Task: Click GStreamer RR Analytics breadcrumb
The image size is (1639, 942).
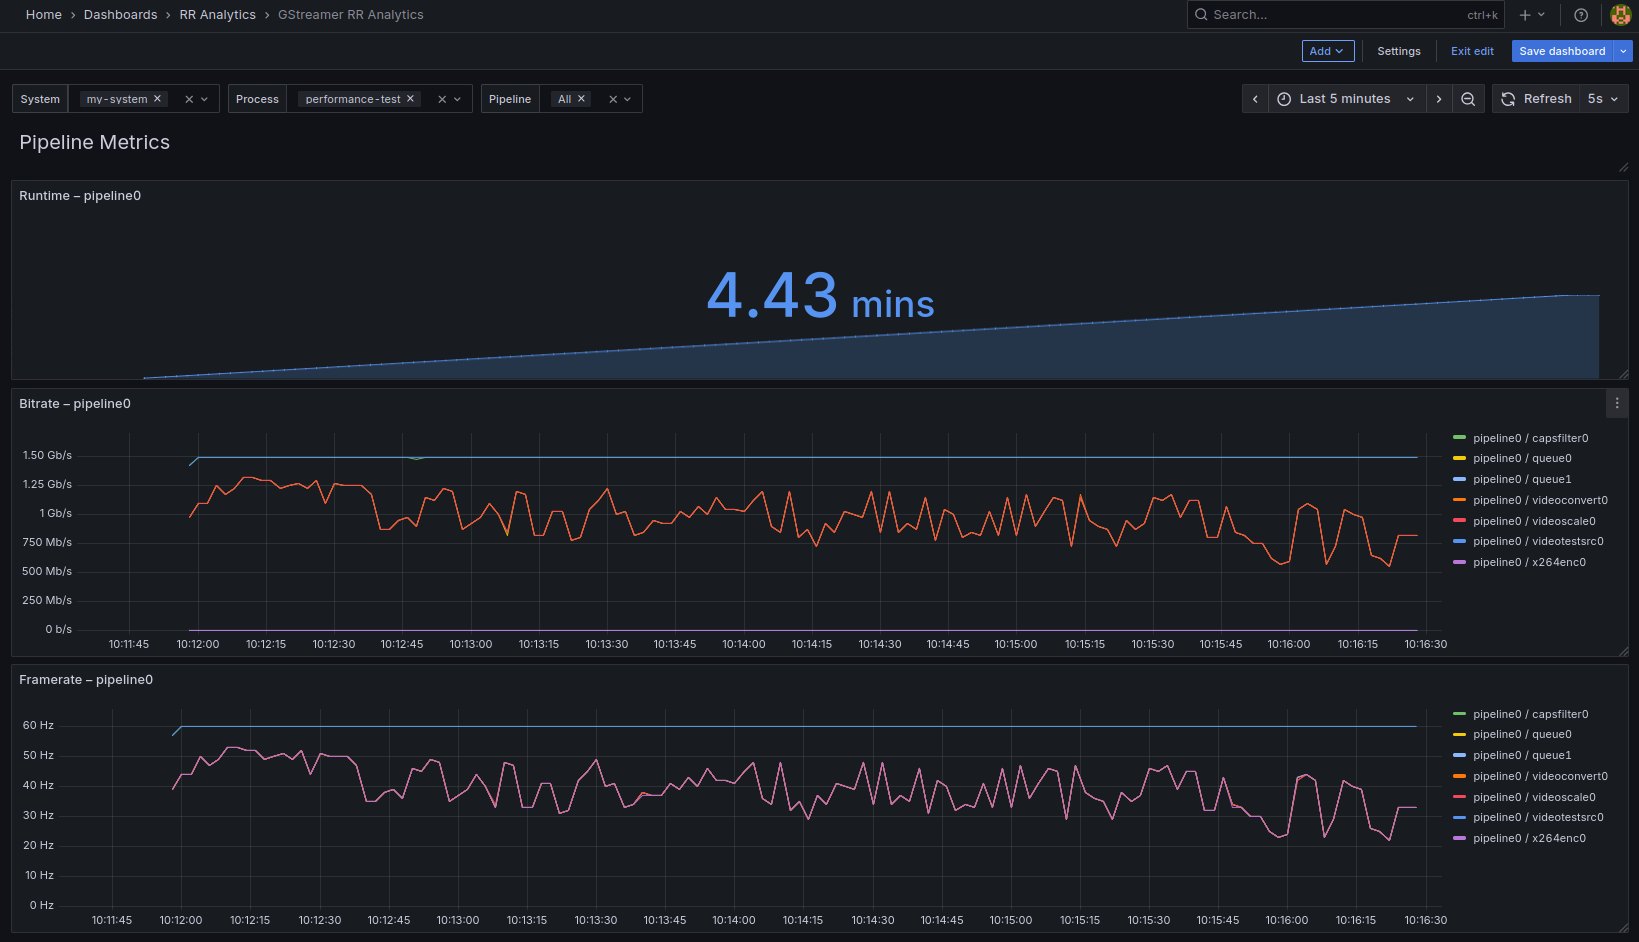Action: tap(350, 15)
